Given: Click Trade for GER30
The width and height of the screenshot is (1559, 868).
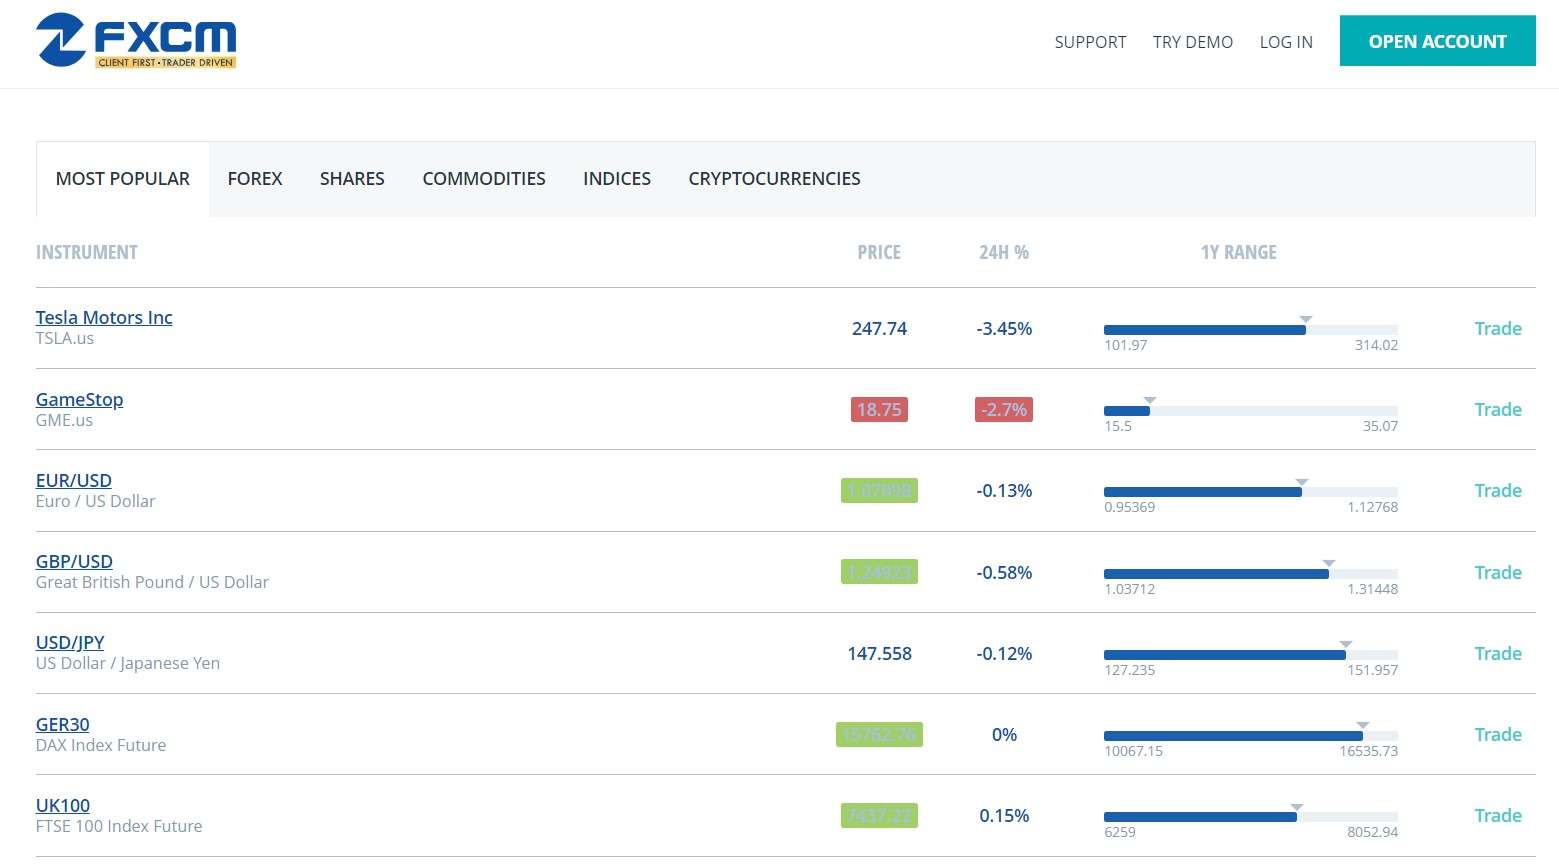Looking at the screenshot, I should pos(1498,734).
